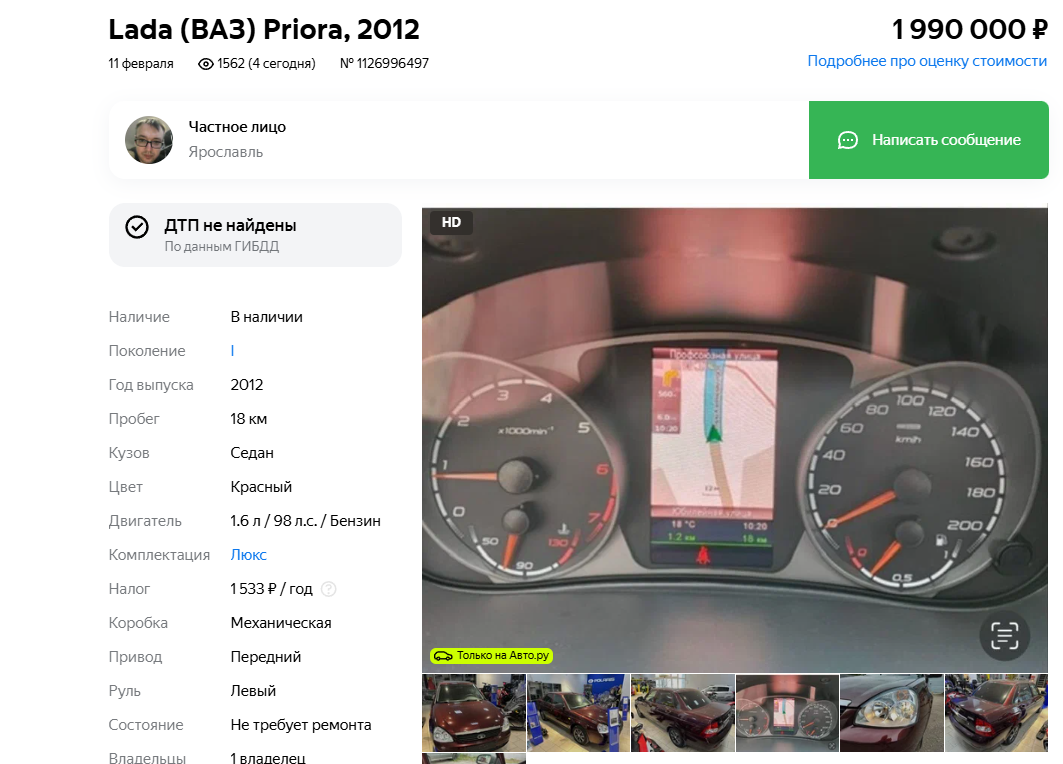Click the Написать сообщение button

click(x=929, y=140)
